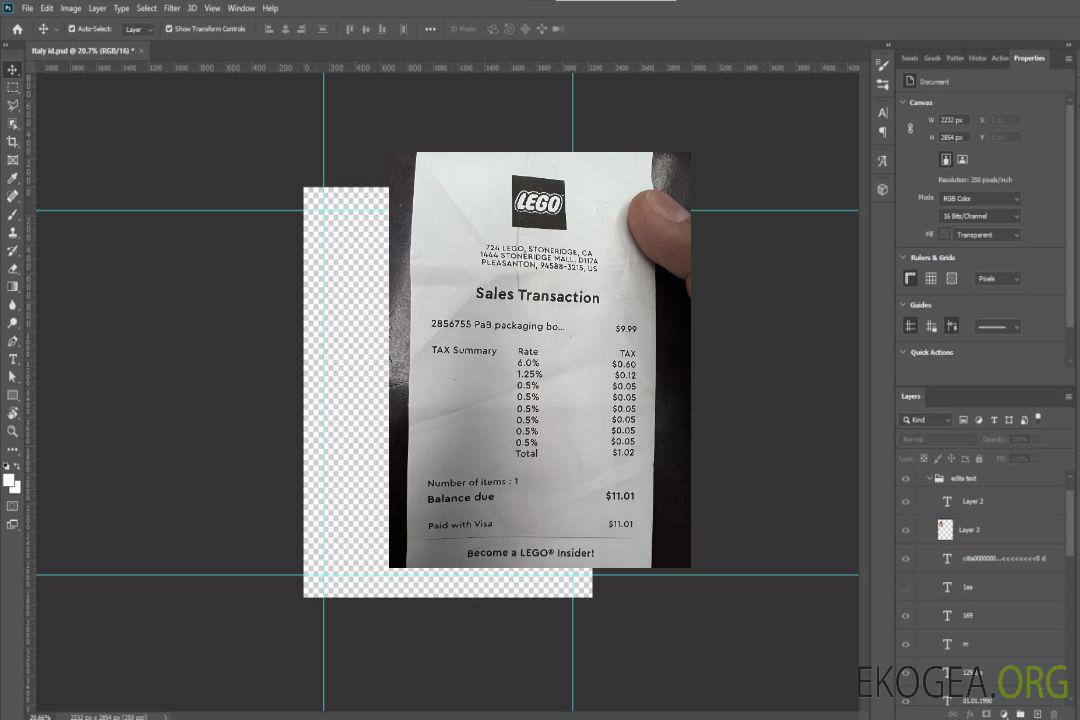
Task: Select the Pen tool
Action: [12, 341]
